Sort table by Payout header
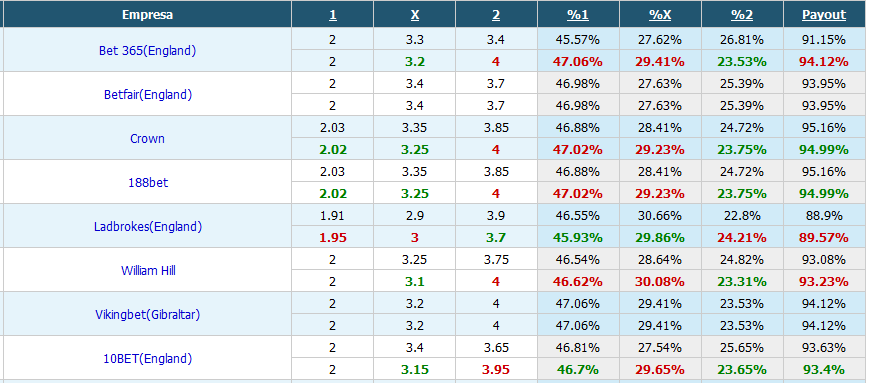This screenshot has width=869, height=383. click(x=824, y=15)
